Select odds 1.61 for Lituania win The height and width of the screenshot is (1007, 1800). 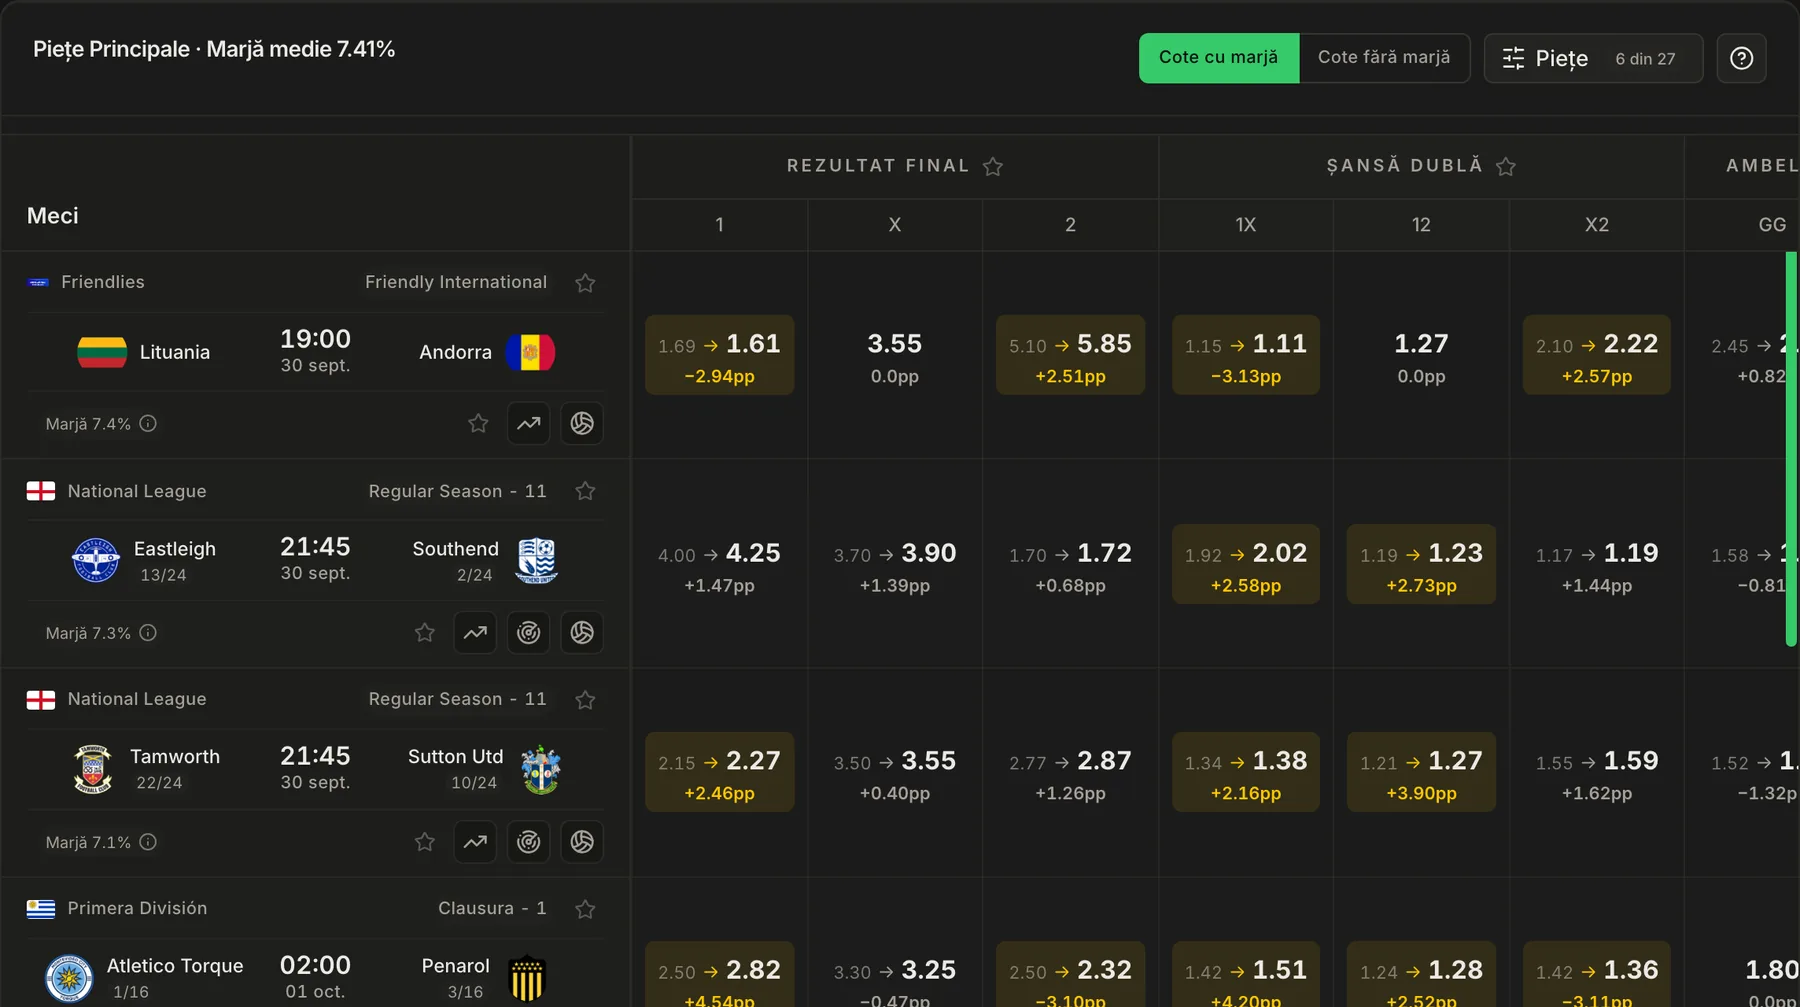point(720,355)
